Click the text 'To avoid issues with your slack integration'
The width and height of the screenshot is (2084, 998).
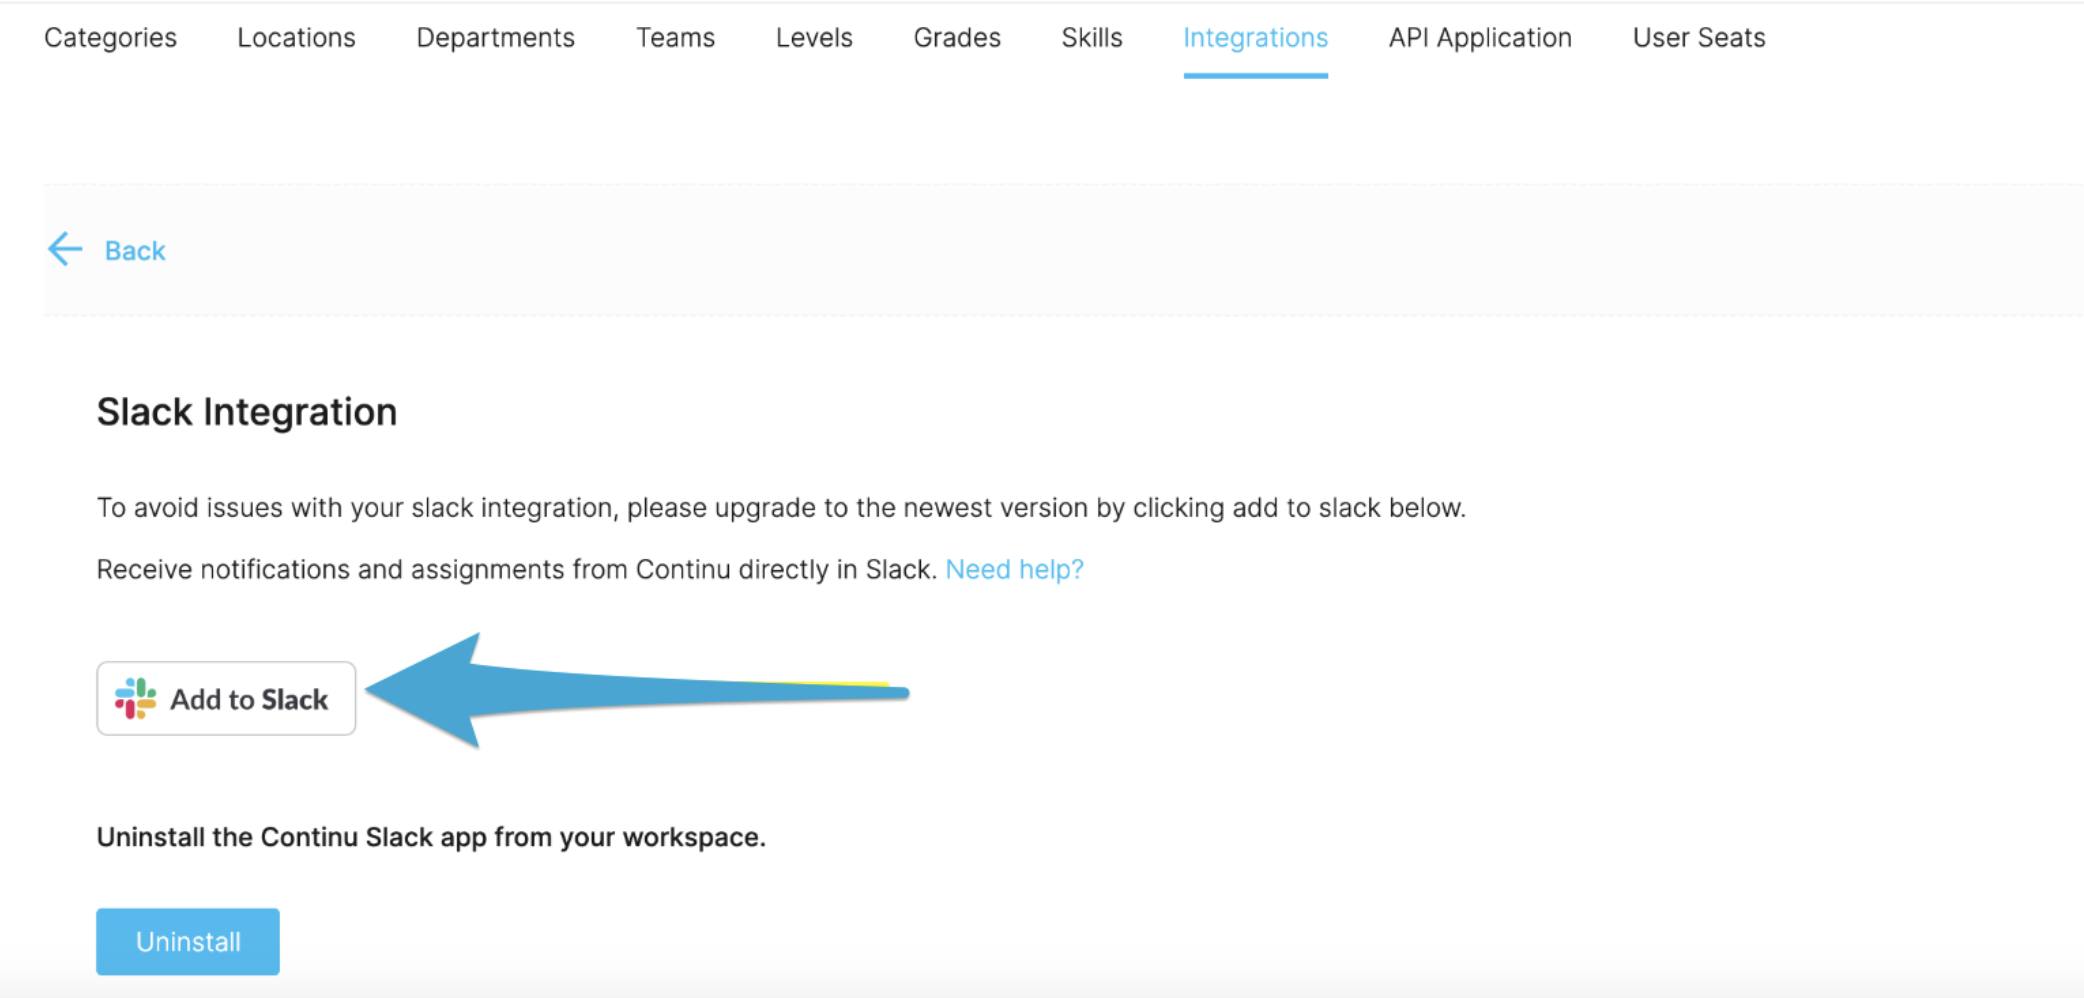pyautogui.click(x=355, y=508)
